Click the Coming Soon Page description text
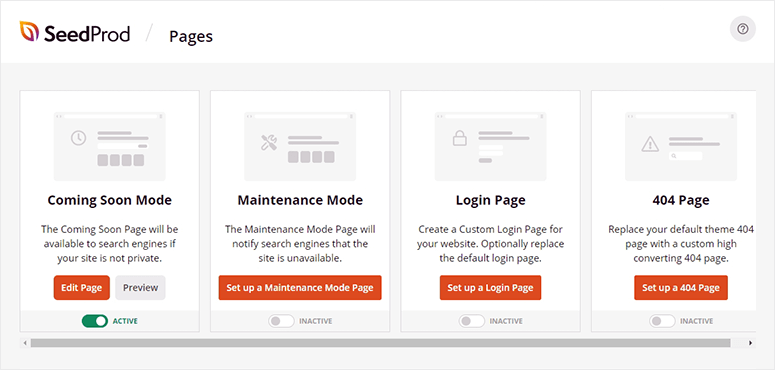Screen dimensions: 775x370 pyautogui.click(x=110, y=244)
